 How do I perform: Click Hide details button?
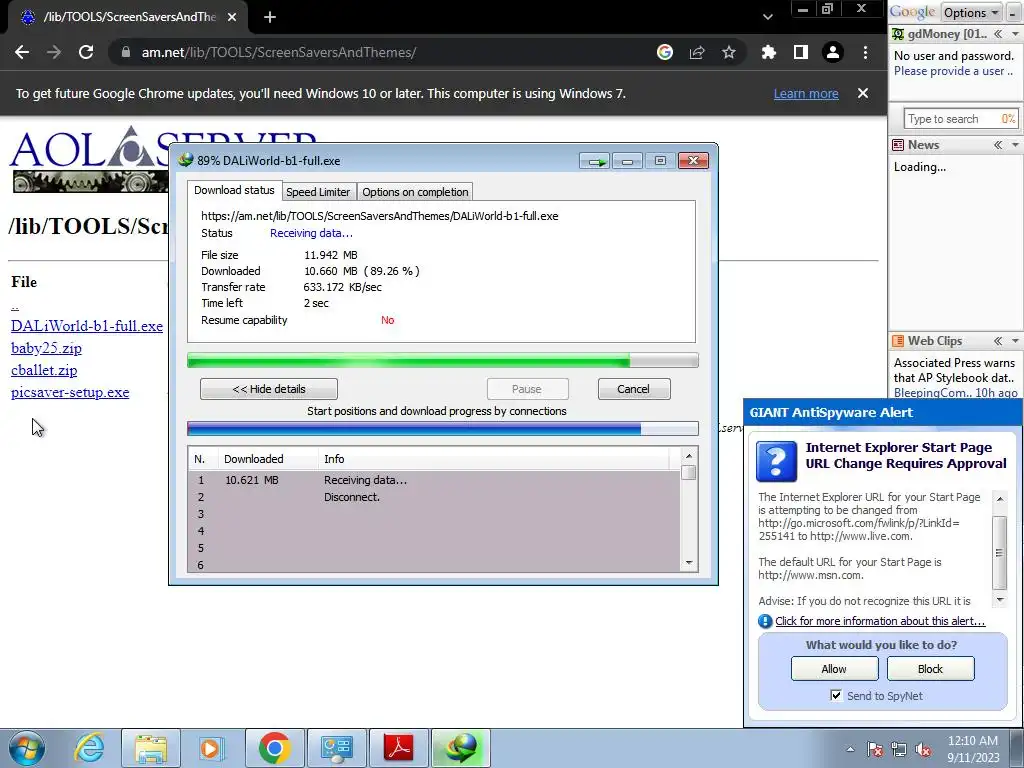269,389
